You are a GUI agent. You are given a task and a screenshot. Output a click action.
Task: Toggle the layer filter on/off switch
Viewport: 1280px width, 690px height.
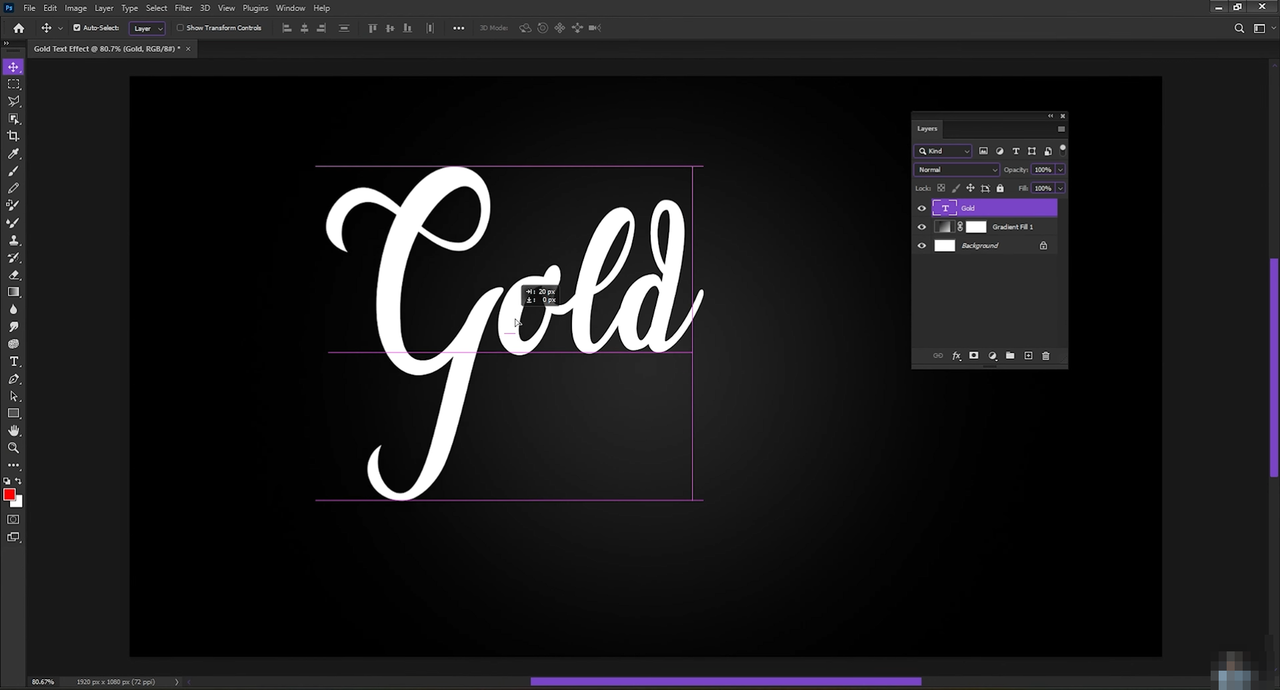pos(1062,149)
